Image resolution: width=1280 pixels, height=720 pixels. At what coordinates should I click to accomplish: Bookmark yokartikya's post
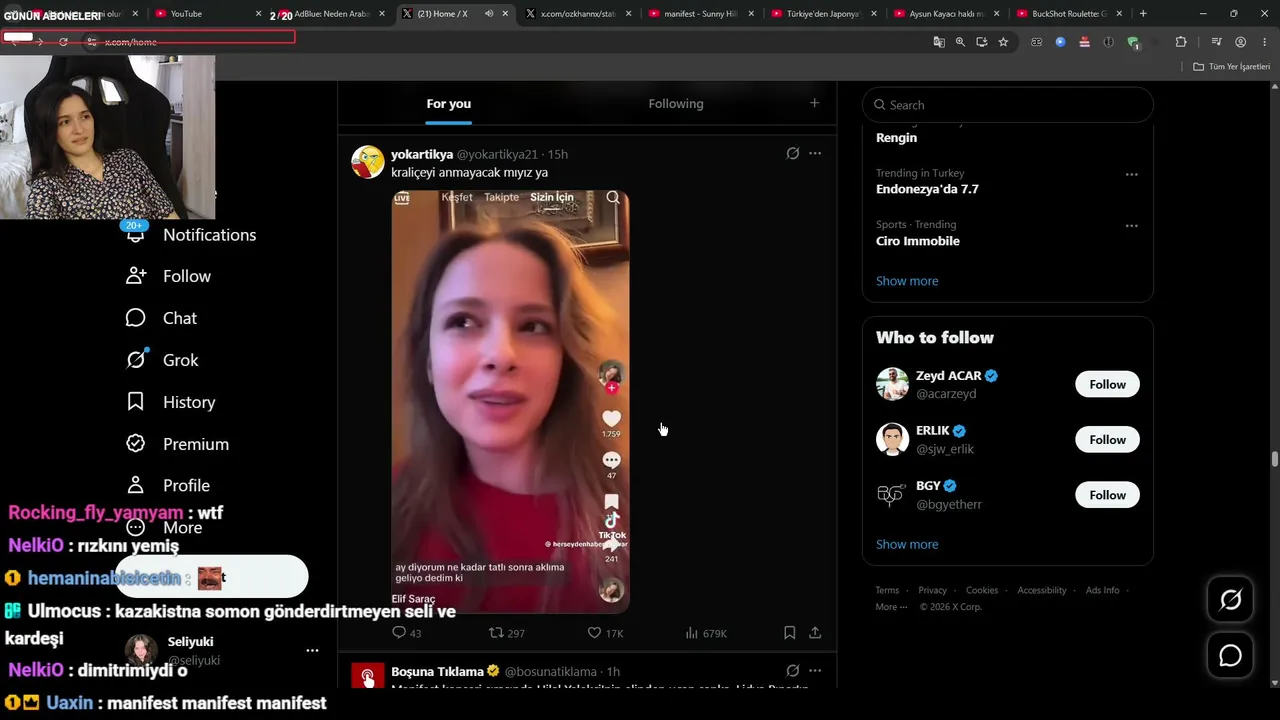[789, 633]
